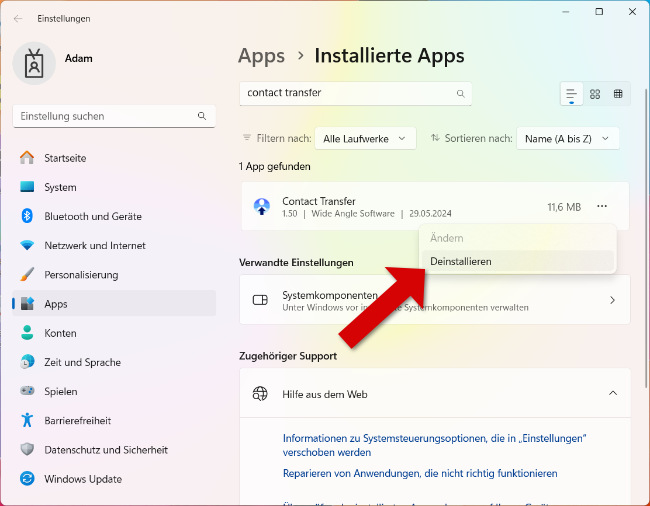Click the Barrierefreiheit figure icon
Viewport: 650px width, 506px height.
27,420
